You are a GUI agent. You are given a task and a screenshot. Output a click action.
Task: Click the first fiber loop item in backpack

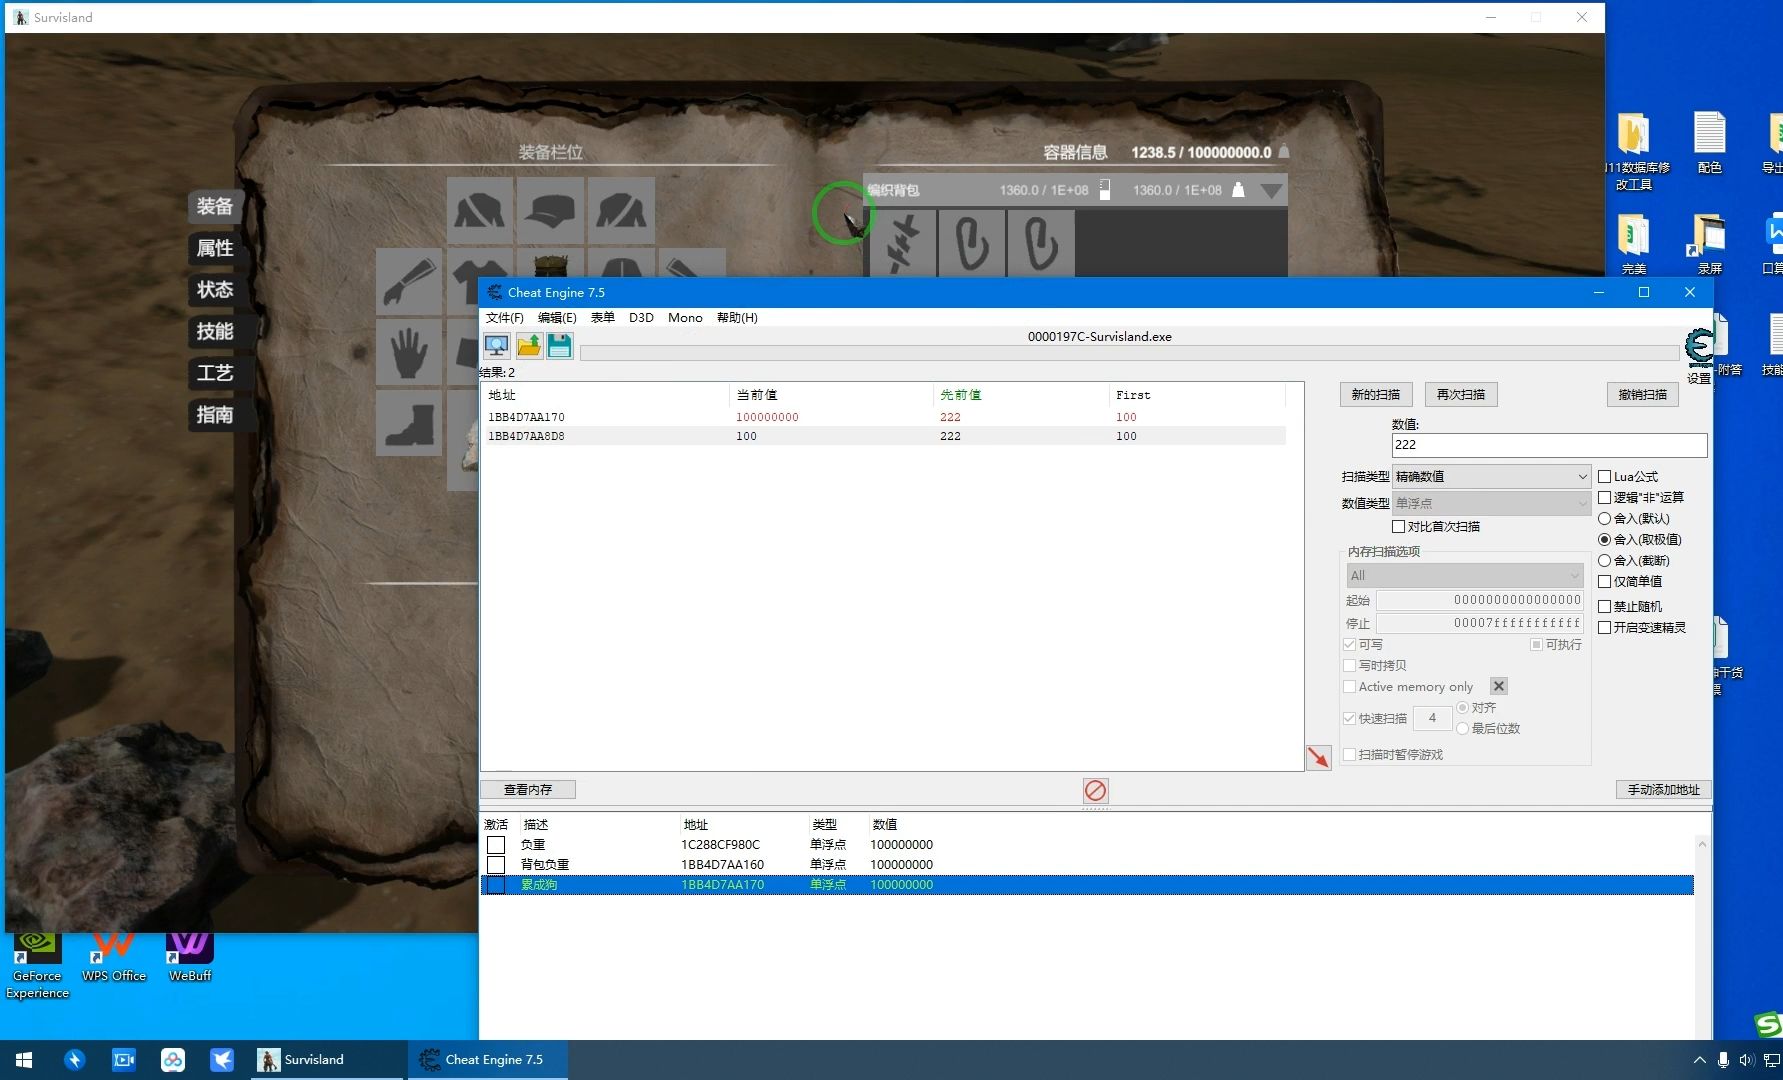[972, 243]
